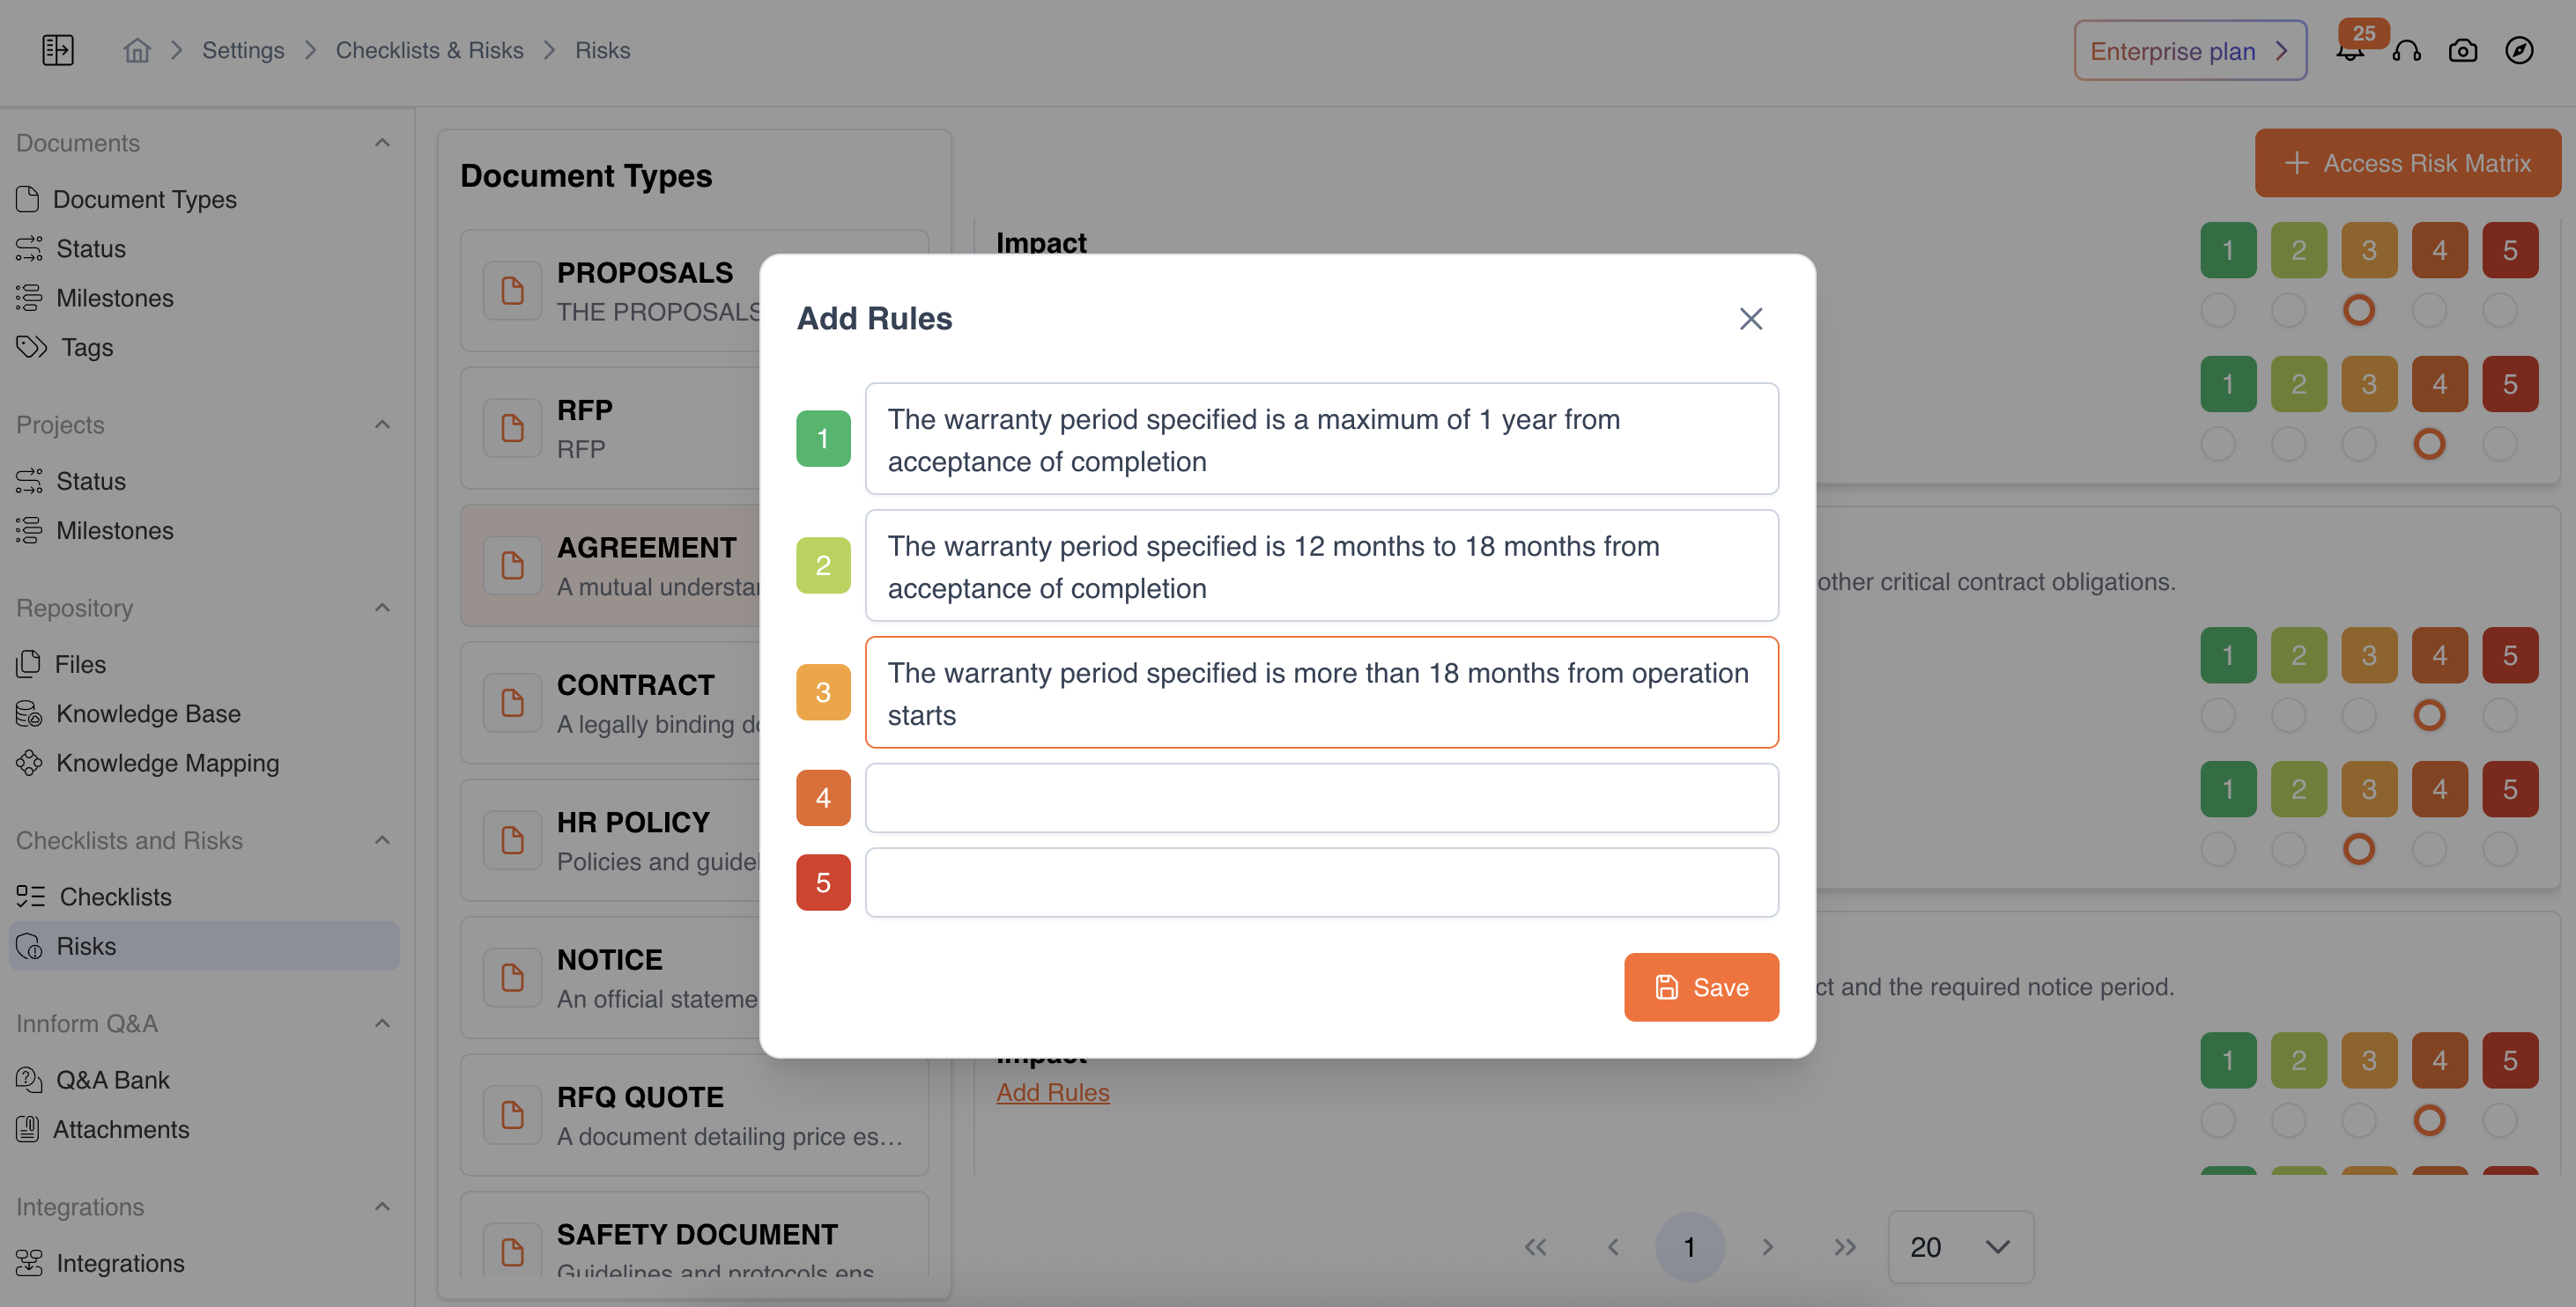Click the headphones support icon
Image resolution: width=2576 pixels, height=1307 pixels.
coord(2407,51)
